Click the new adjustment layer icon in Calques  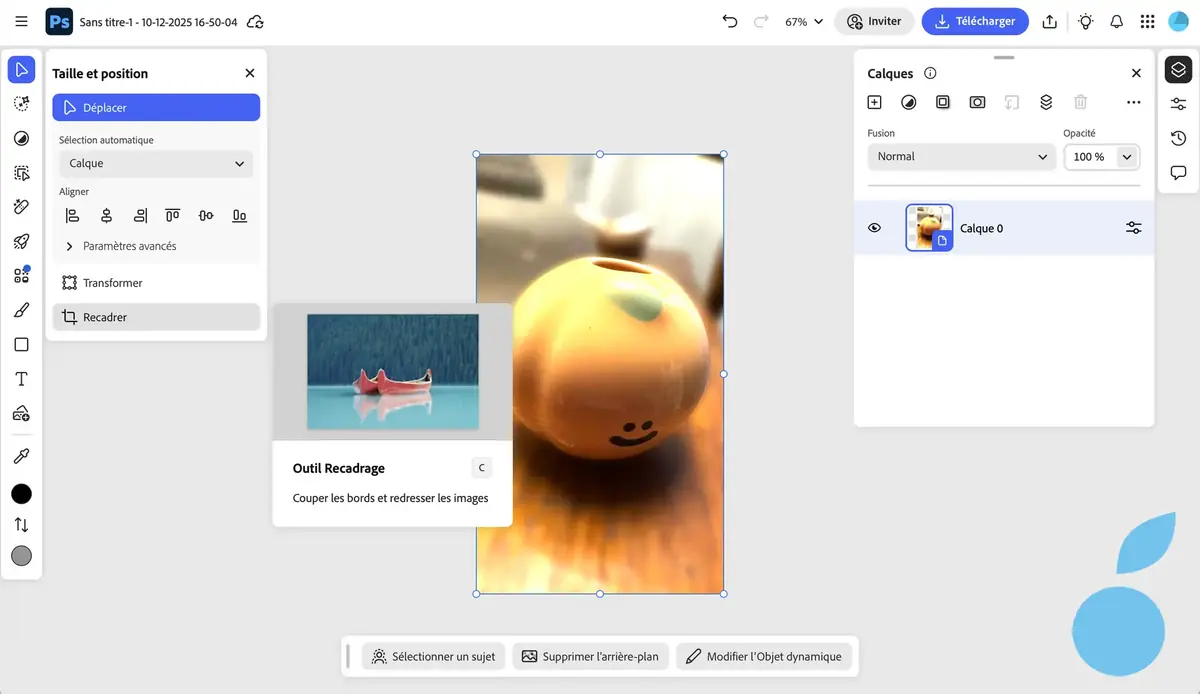pyautogui.click(x=908, y=101)
